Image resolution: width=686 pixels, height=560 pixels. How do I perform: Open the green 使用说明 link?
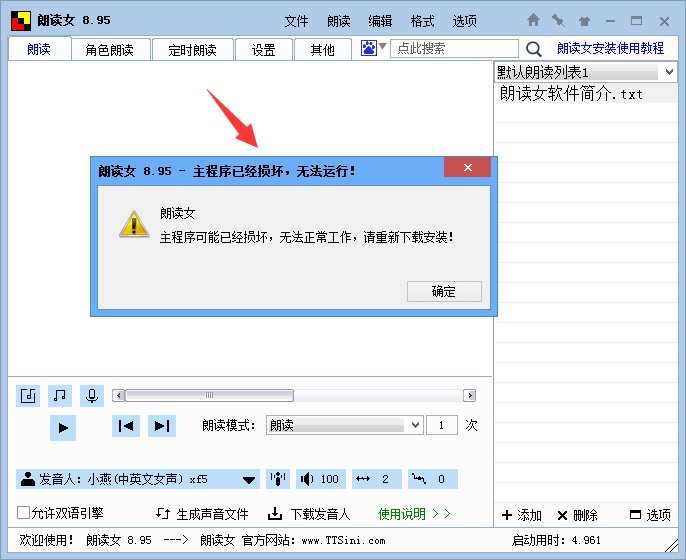(x=414, y=514)
